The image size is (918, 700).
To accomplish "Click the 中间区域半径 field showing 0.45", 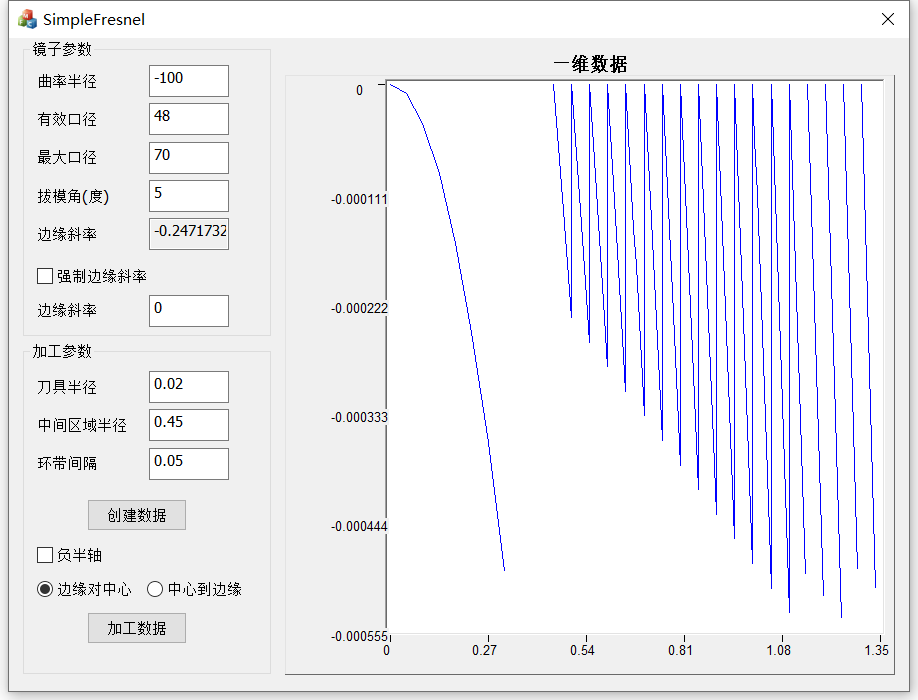I will 188,425.
